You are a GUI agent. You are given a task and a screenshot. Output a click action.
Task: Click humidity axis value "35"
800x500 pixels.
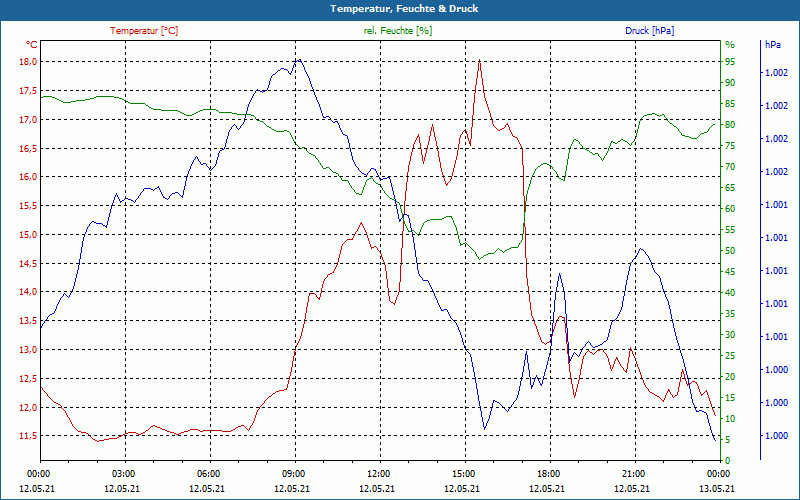click(x=730, y=314)
